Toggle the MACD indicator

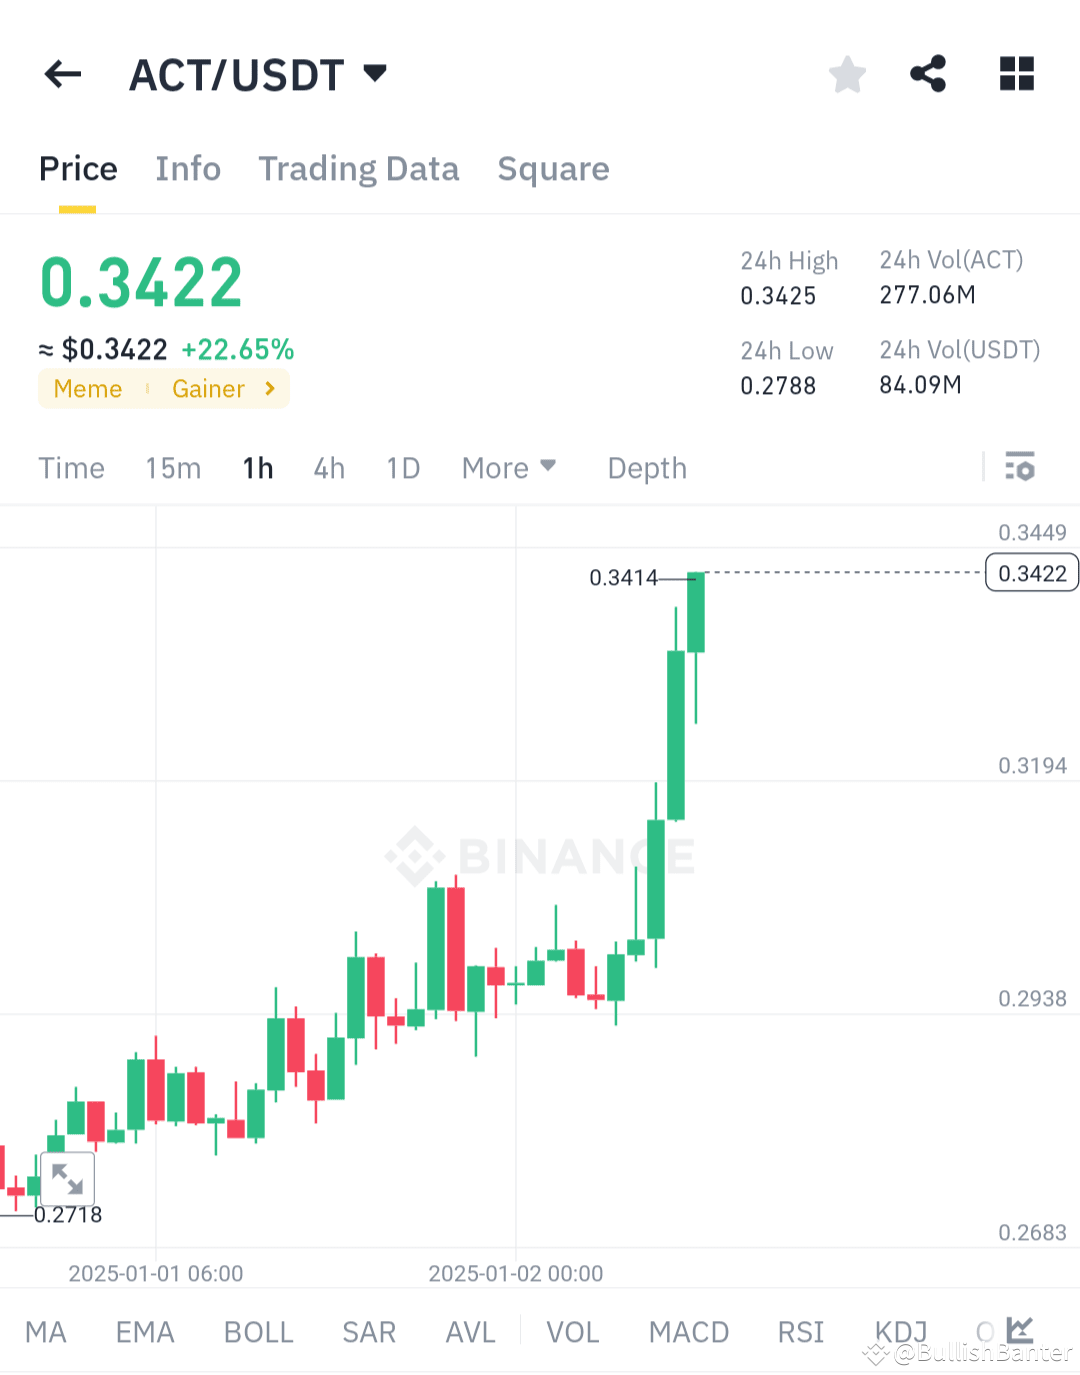[x=689, y=1331]
